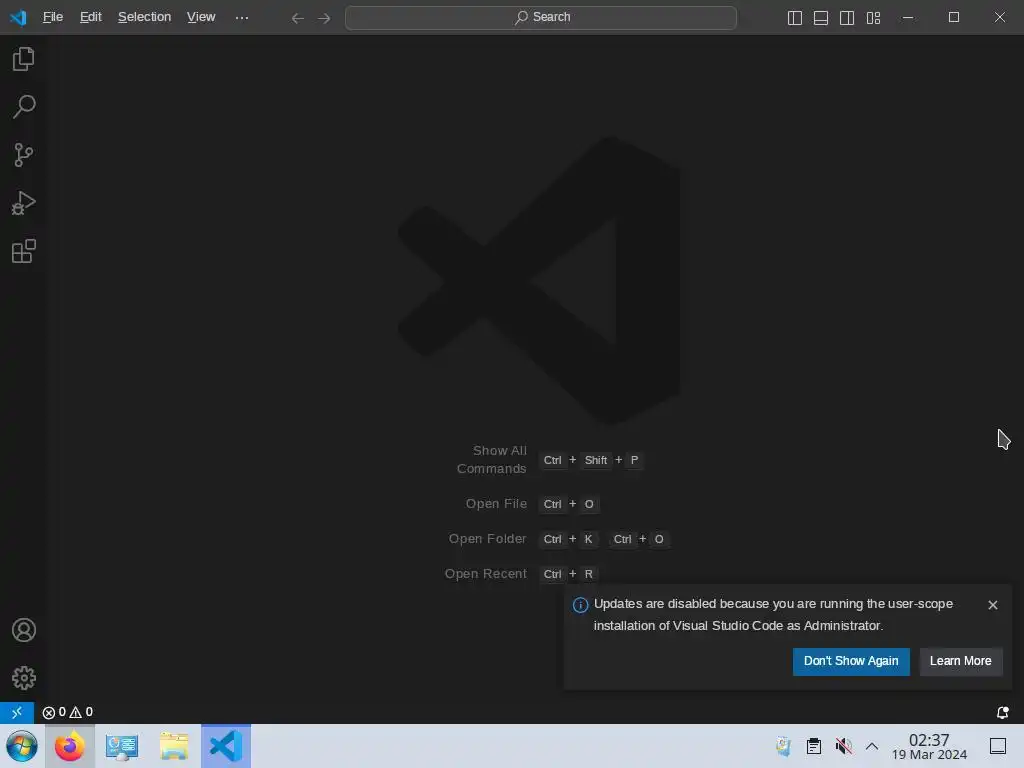The image size is (1024, 768).
Task: Go back with the left arrow
Action: point(298,18)
